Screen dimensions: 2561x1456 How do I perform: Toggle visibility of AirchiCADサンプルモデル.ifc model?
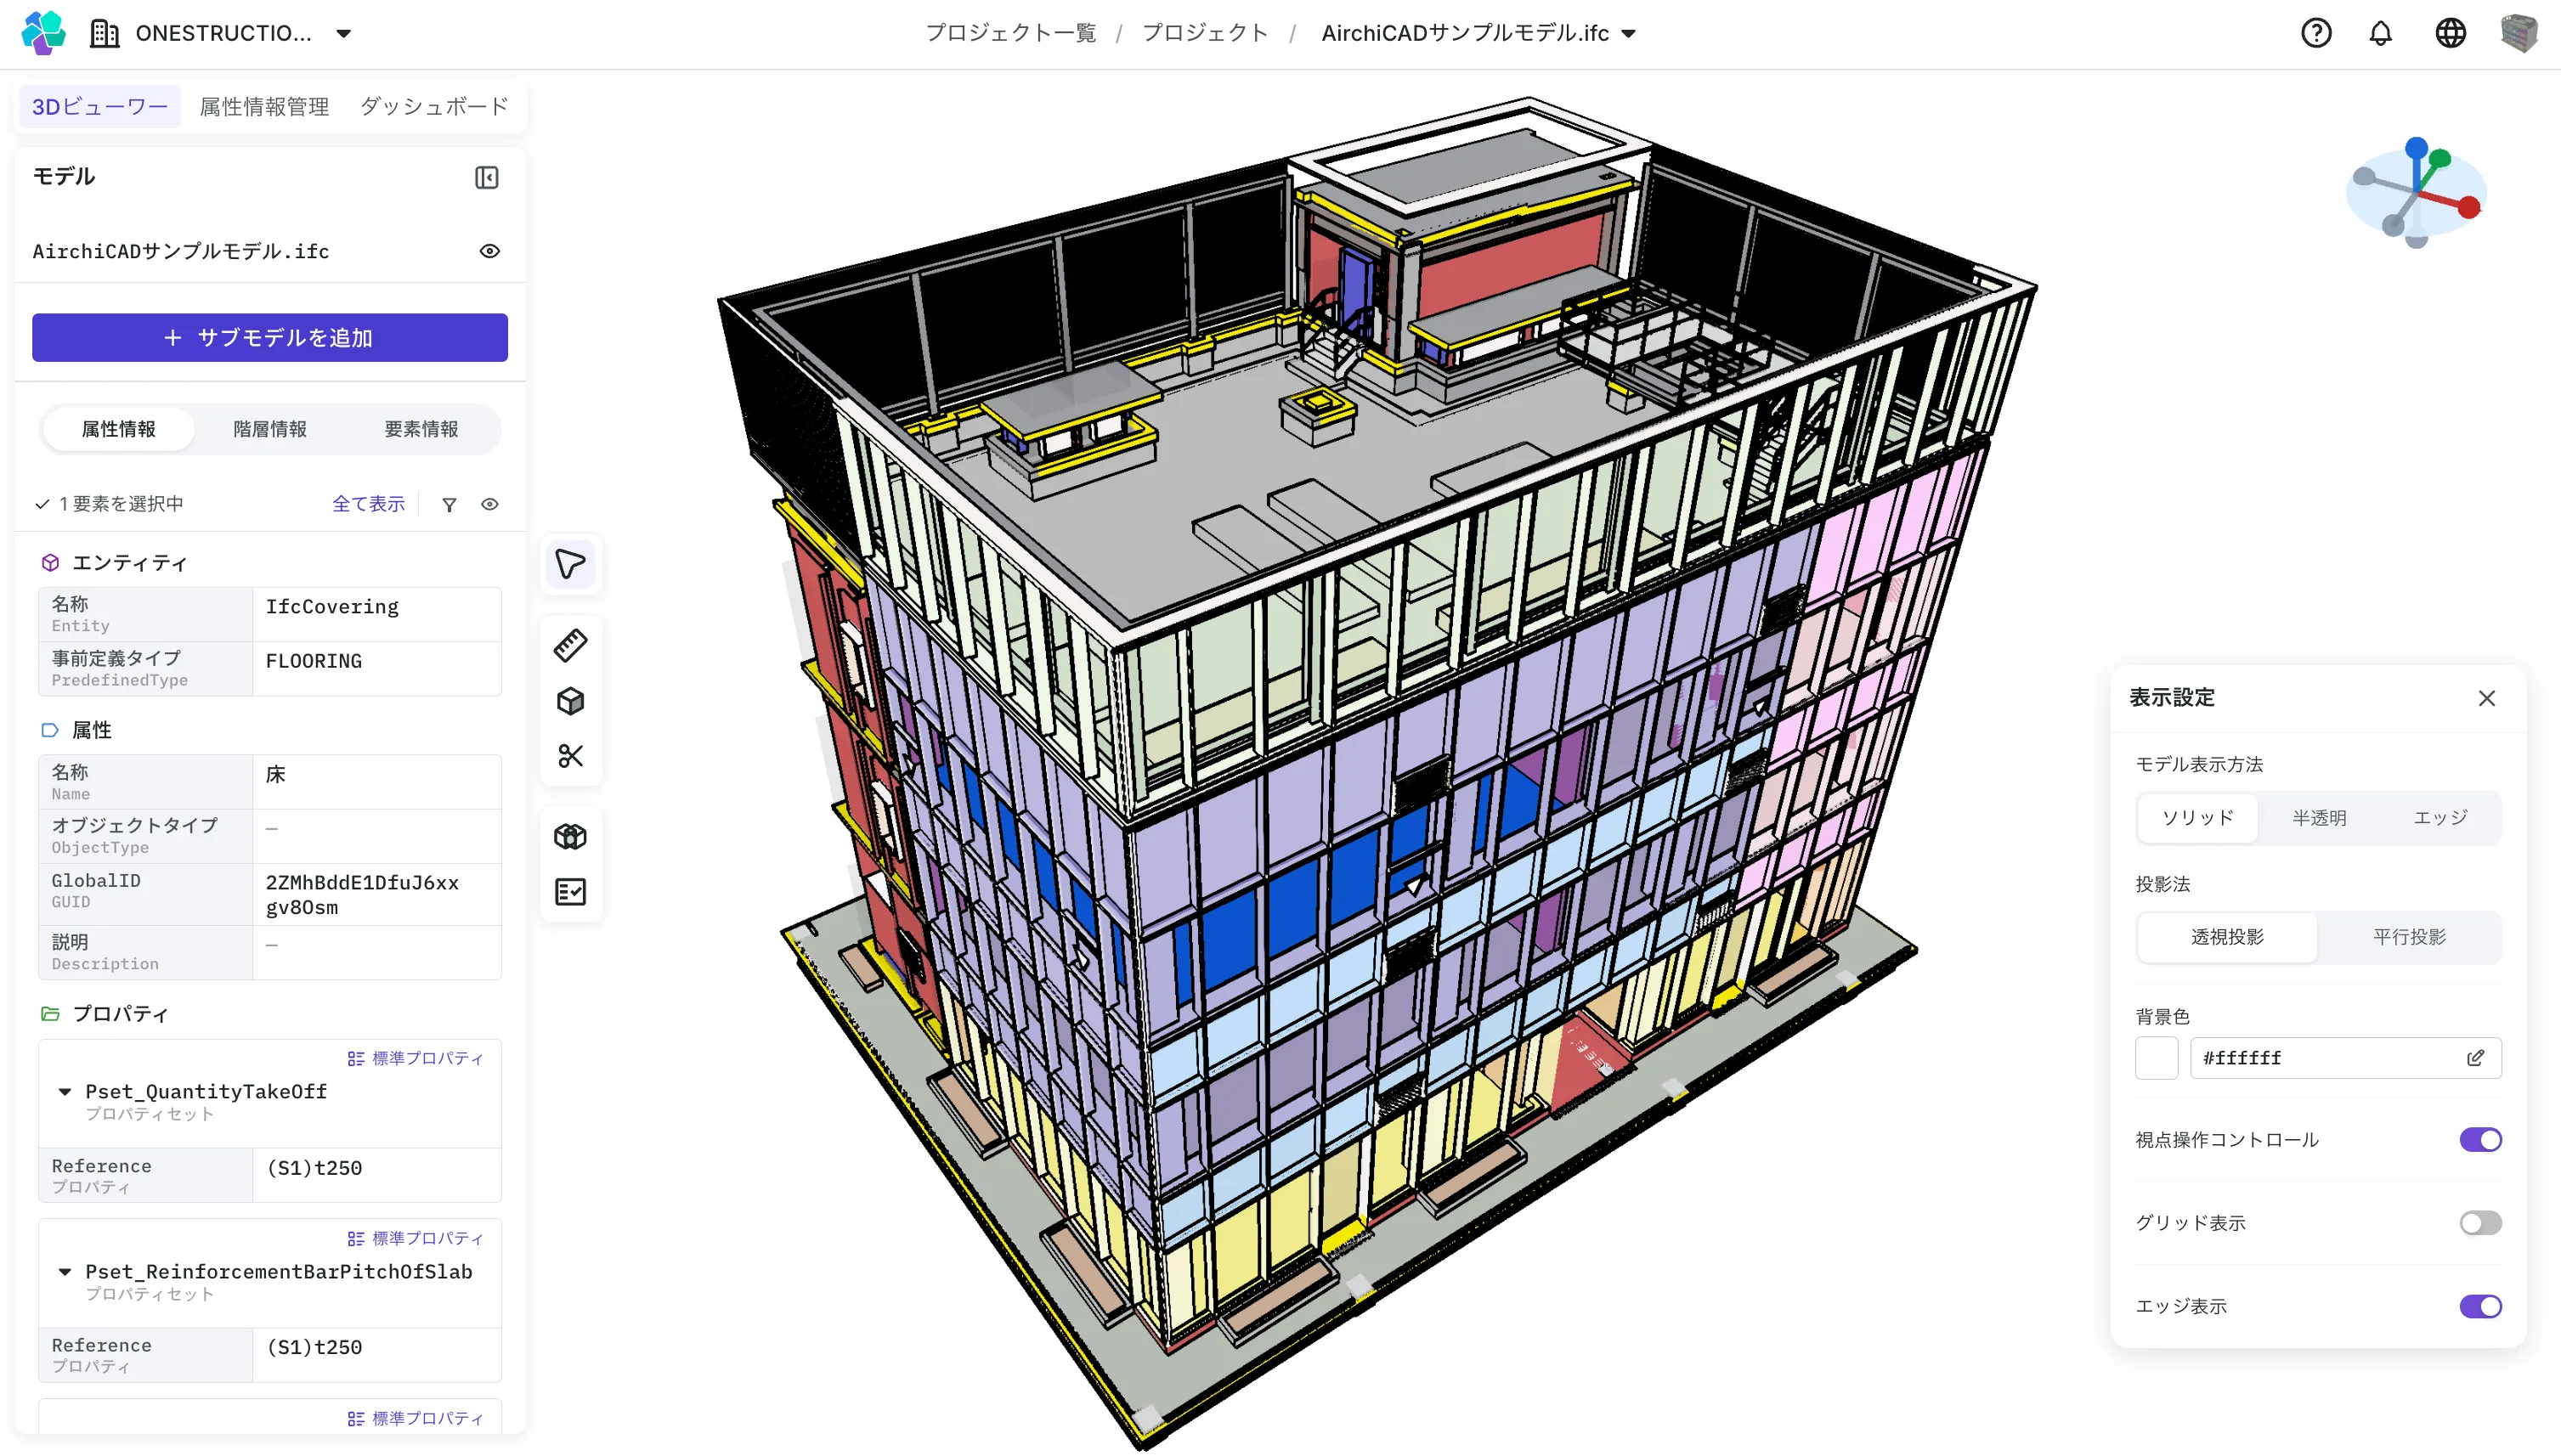coord(489,251)
